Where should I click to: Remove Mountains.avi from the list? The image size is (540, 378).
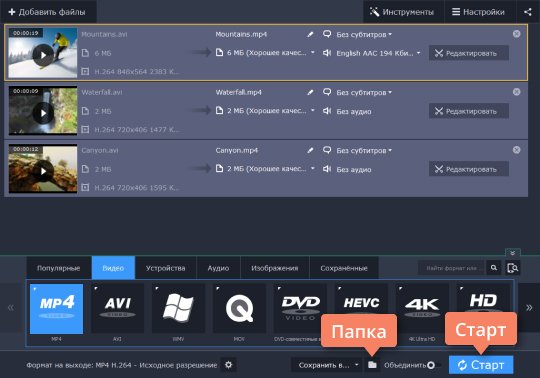(x=517, y=34)
